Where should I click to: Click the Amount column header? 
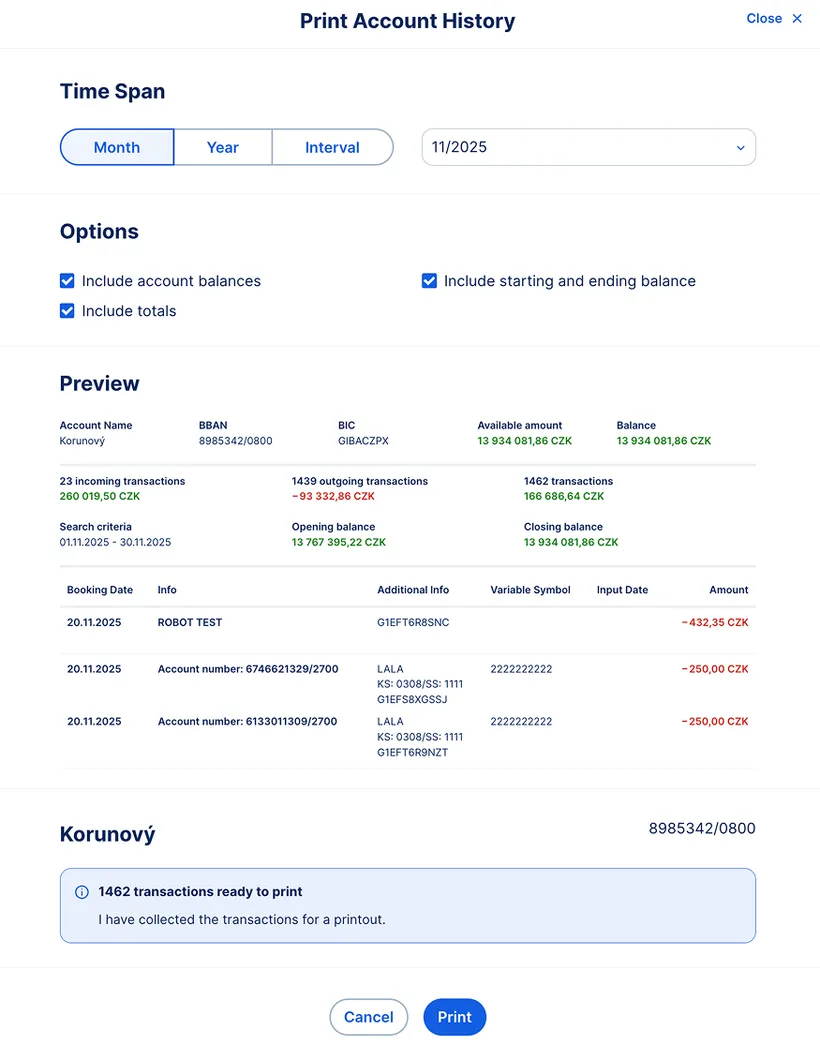click(728, 590)
